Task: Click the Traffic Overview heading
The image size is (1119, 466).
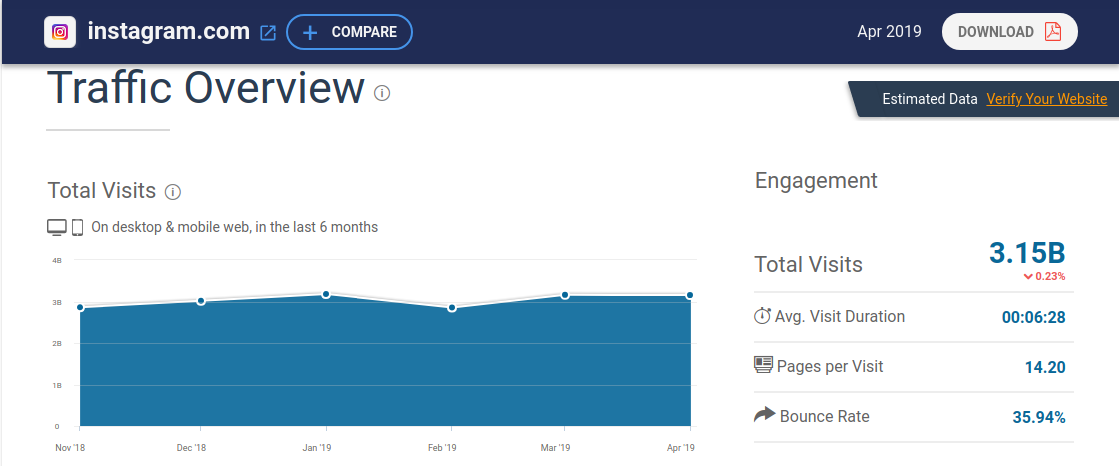Action: [206, 88]
